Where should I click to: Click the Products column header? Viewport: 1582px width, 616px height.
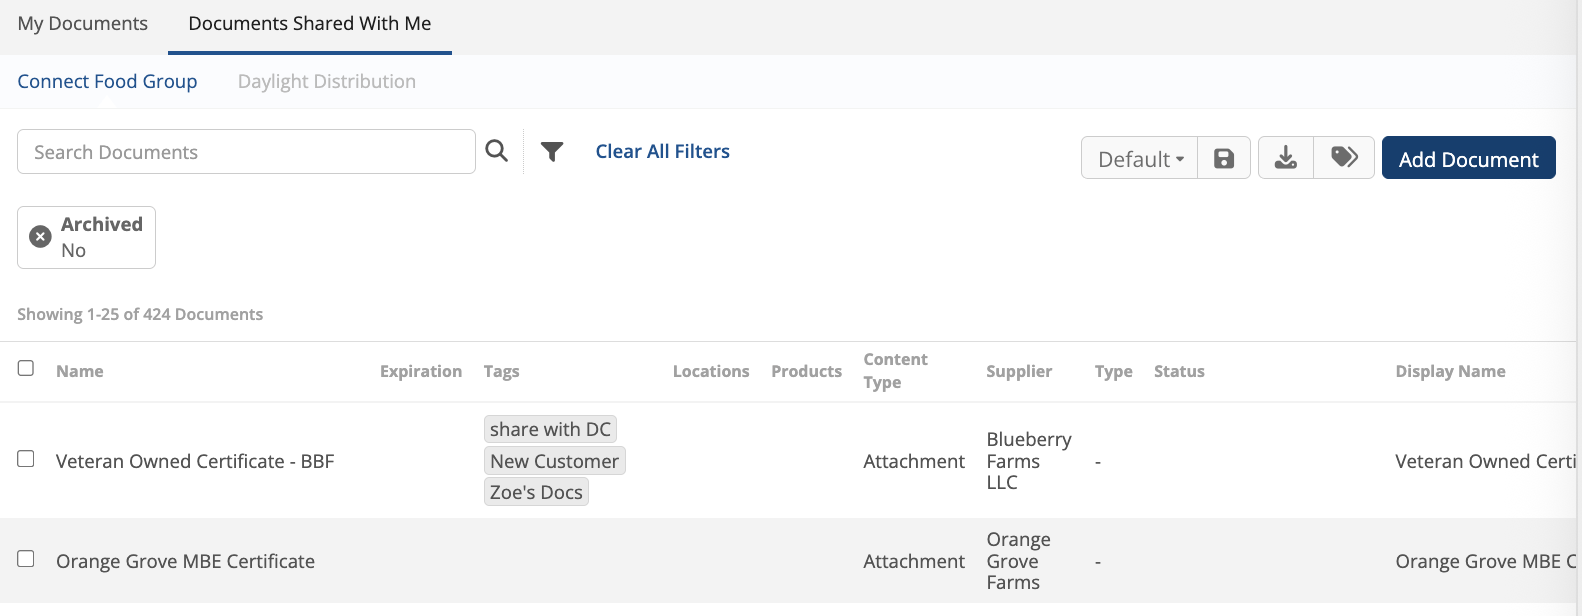(807, 371)
